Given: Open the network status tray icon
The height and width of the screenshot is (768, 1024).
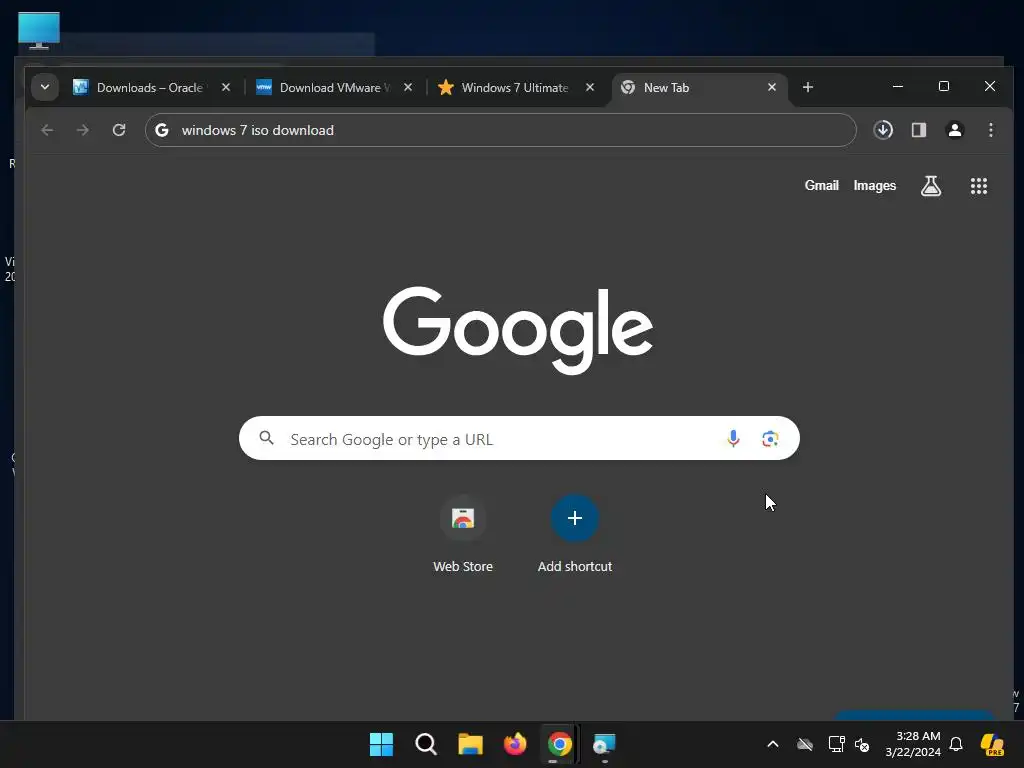Looking at the screenshot, I should (x=837, y=744).
